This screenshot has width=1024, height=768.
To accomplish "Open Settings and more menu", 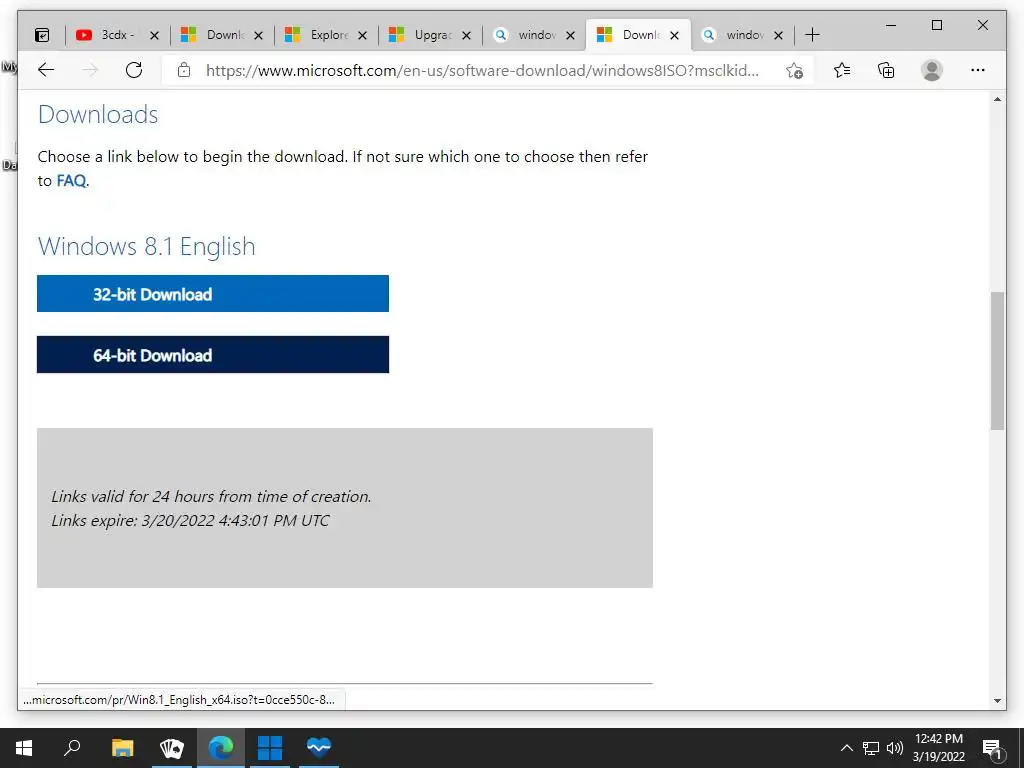I will point(978,70).
